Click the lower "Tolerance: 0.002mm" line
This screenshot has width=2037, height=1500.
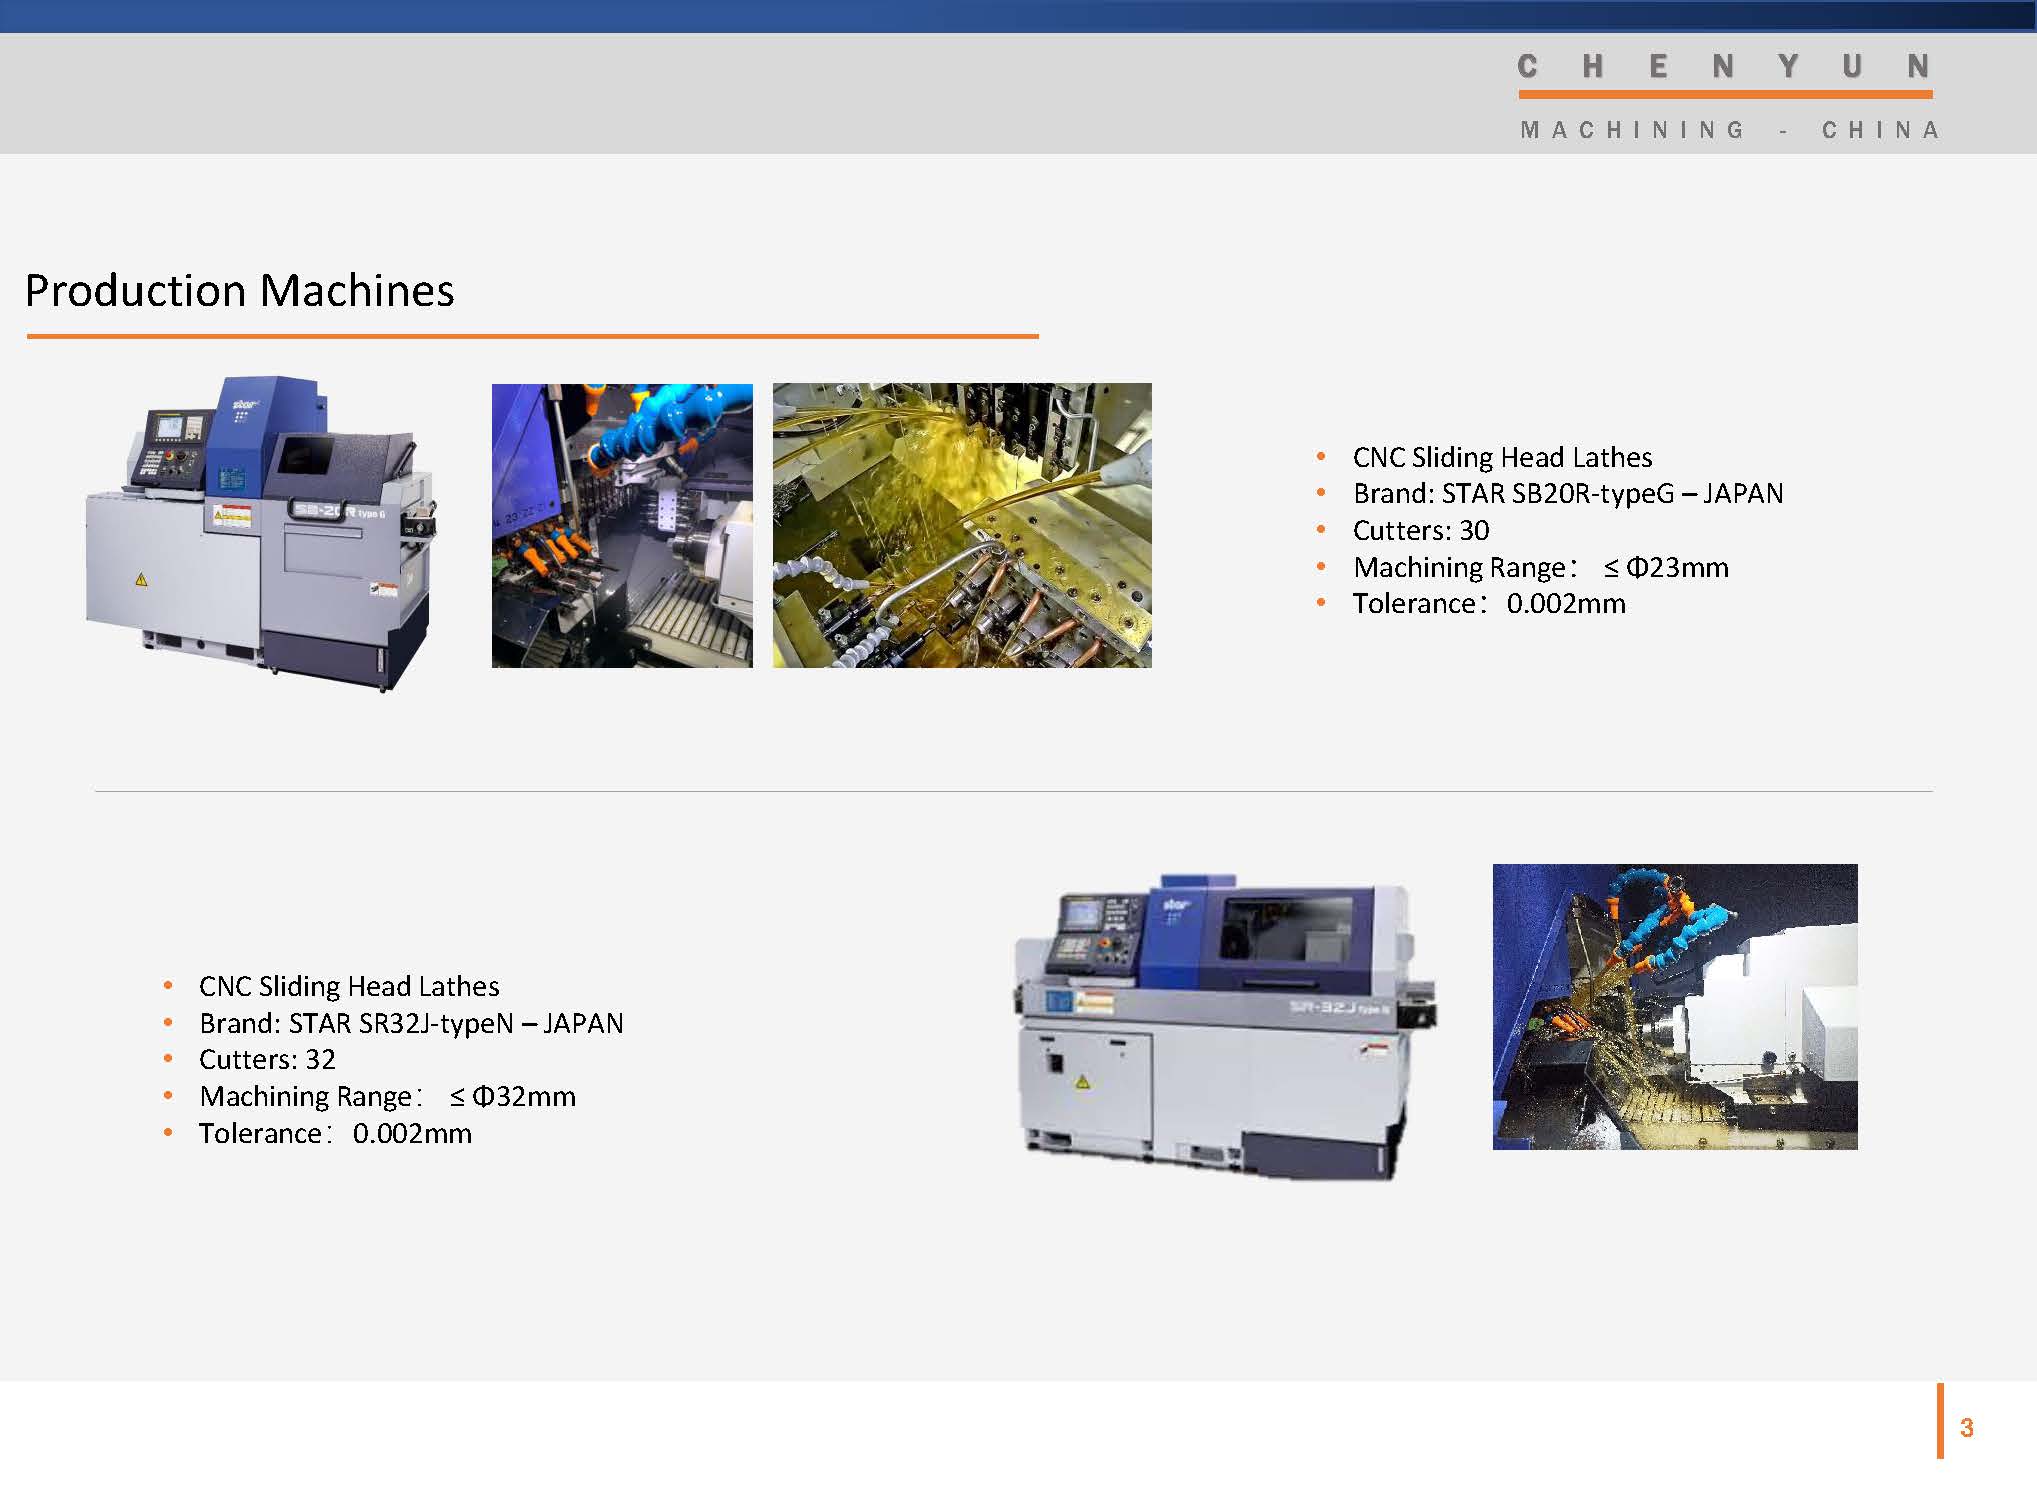click(335, 1134)
